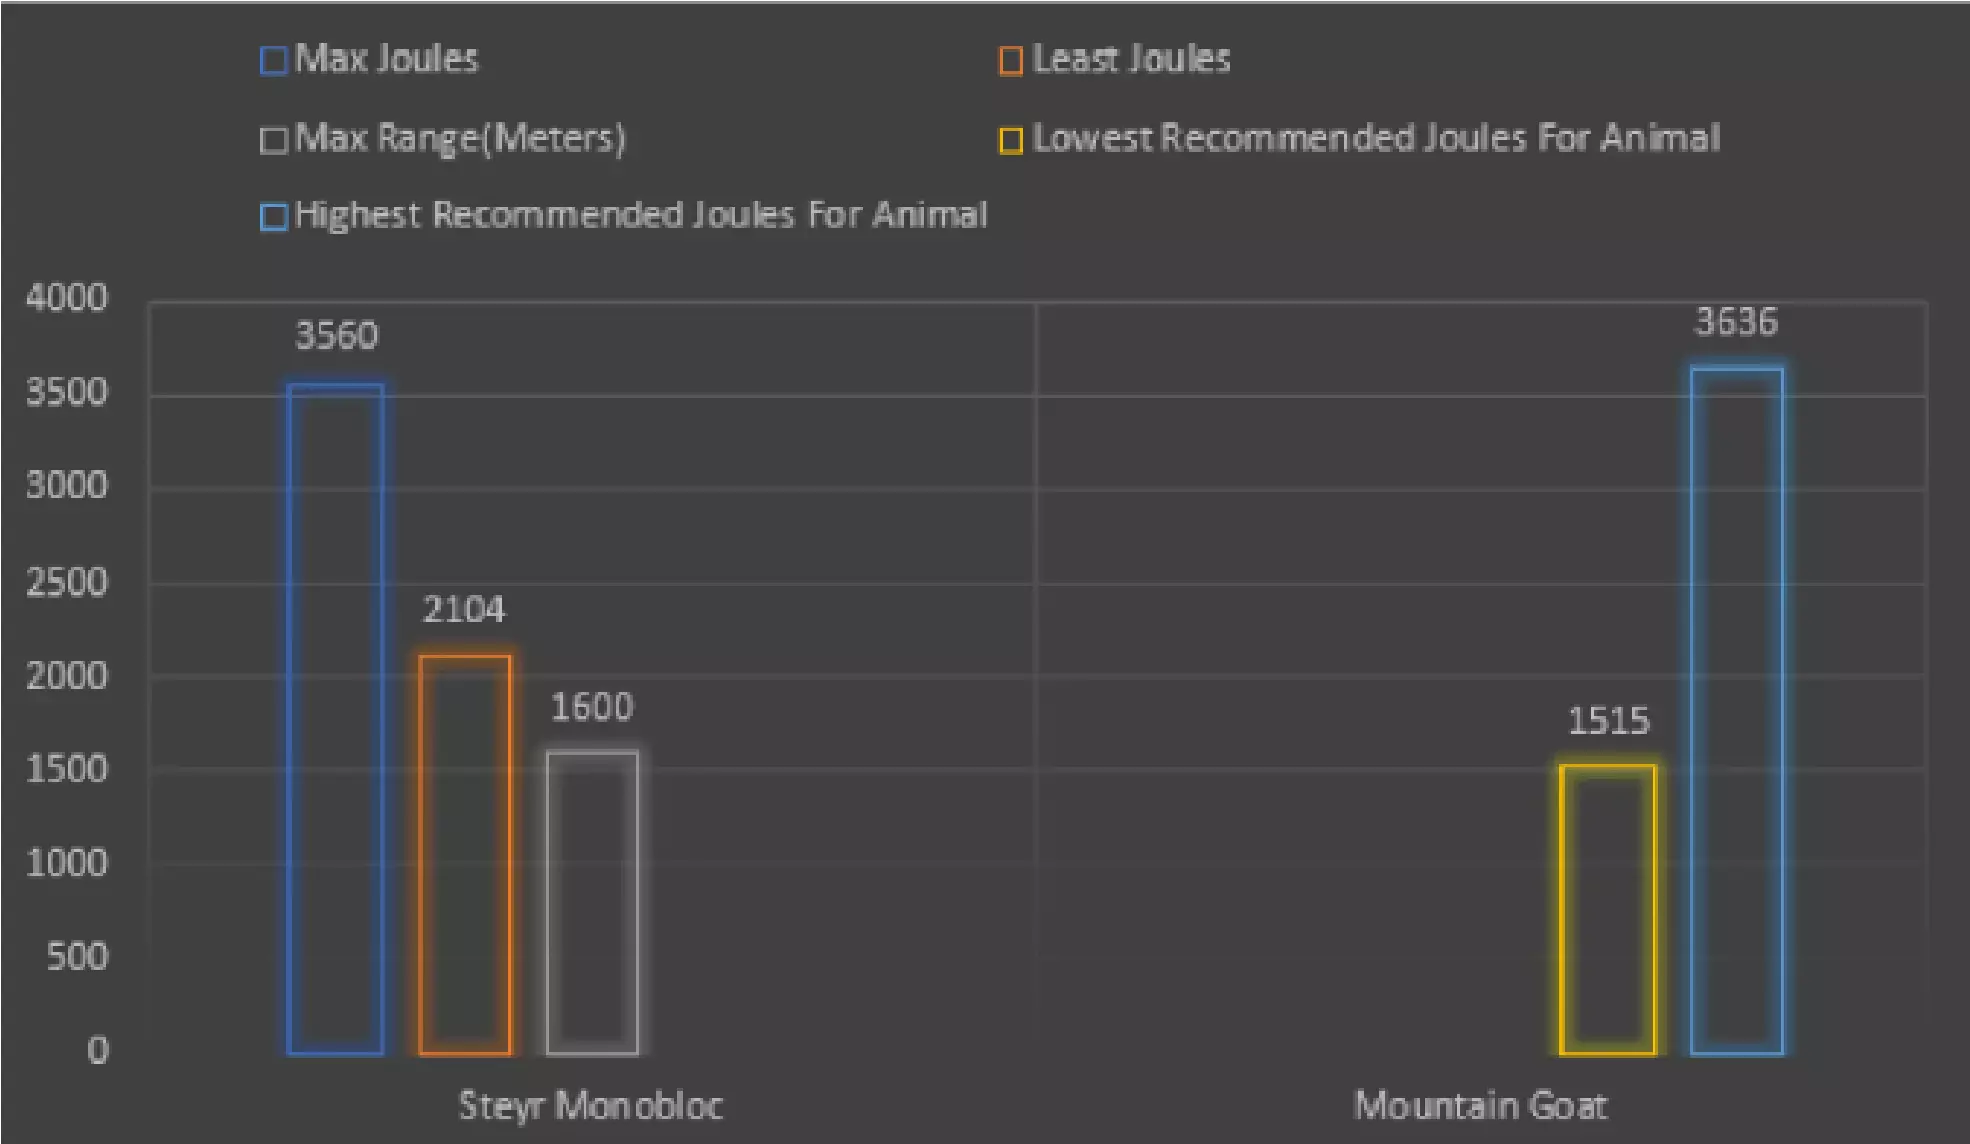Screen dimensions: 1970x1144
Task: Select the Least Joules legend label
Action: pyautogui.click(x=1131, y=59)
